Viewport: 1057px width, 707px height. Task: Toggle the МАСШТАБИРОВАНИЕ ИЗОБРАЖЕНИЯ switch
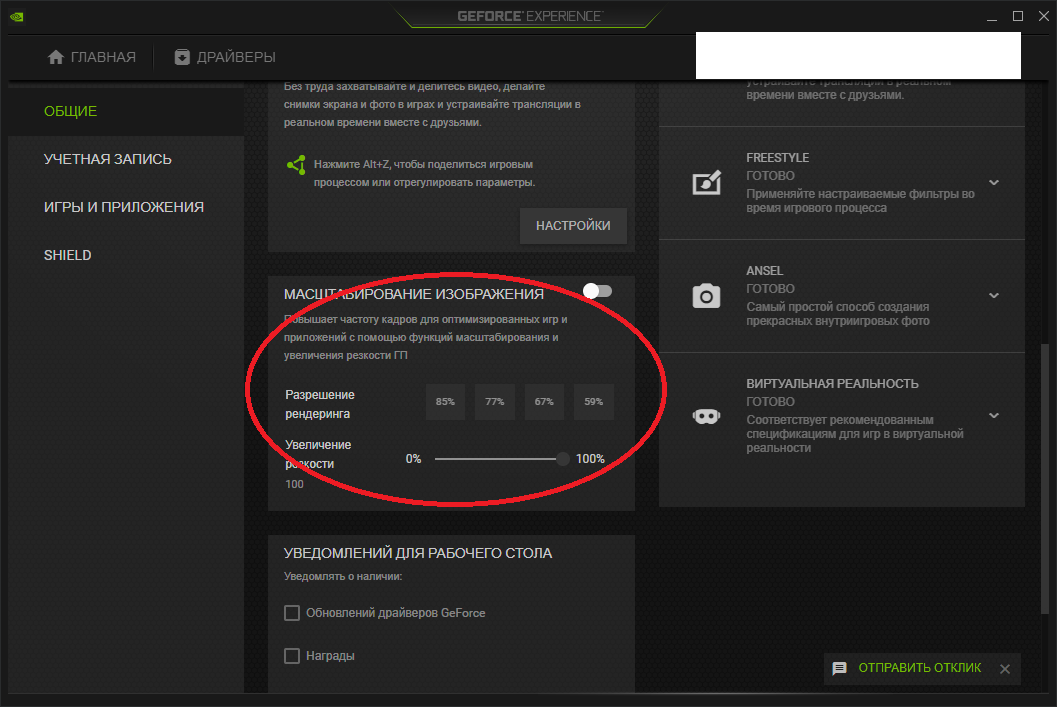597,291
